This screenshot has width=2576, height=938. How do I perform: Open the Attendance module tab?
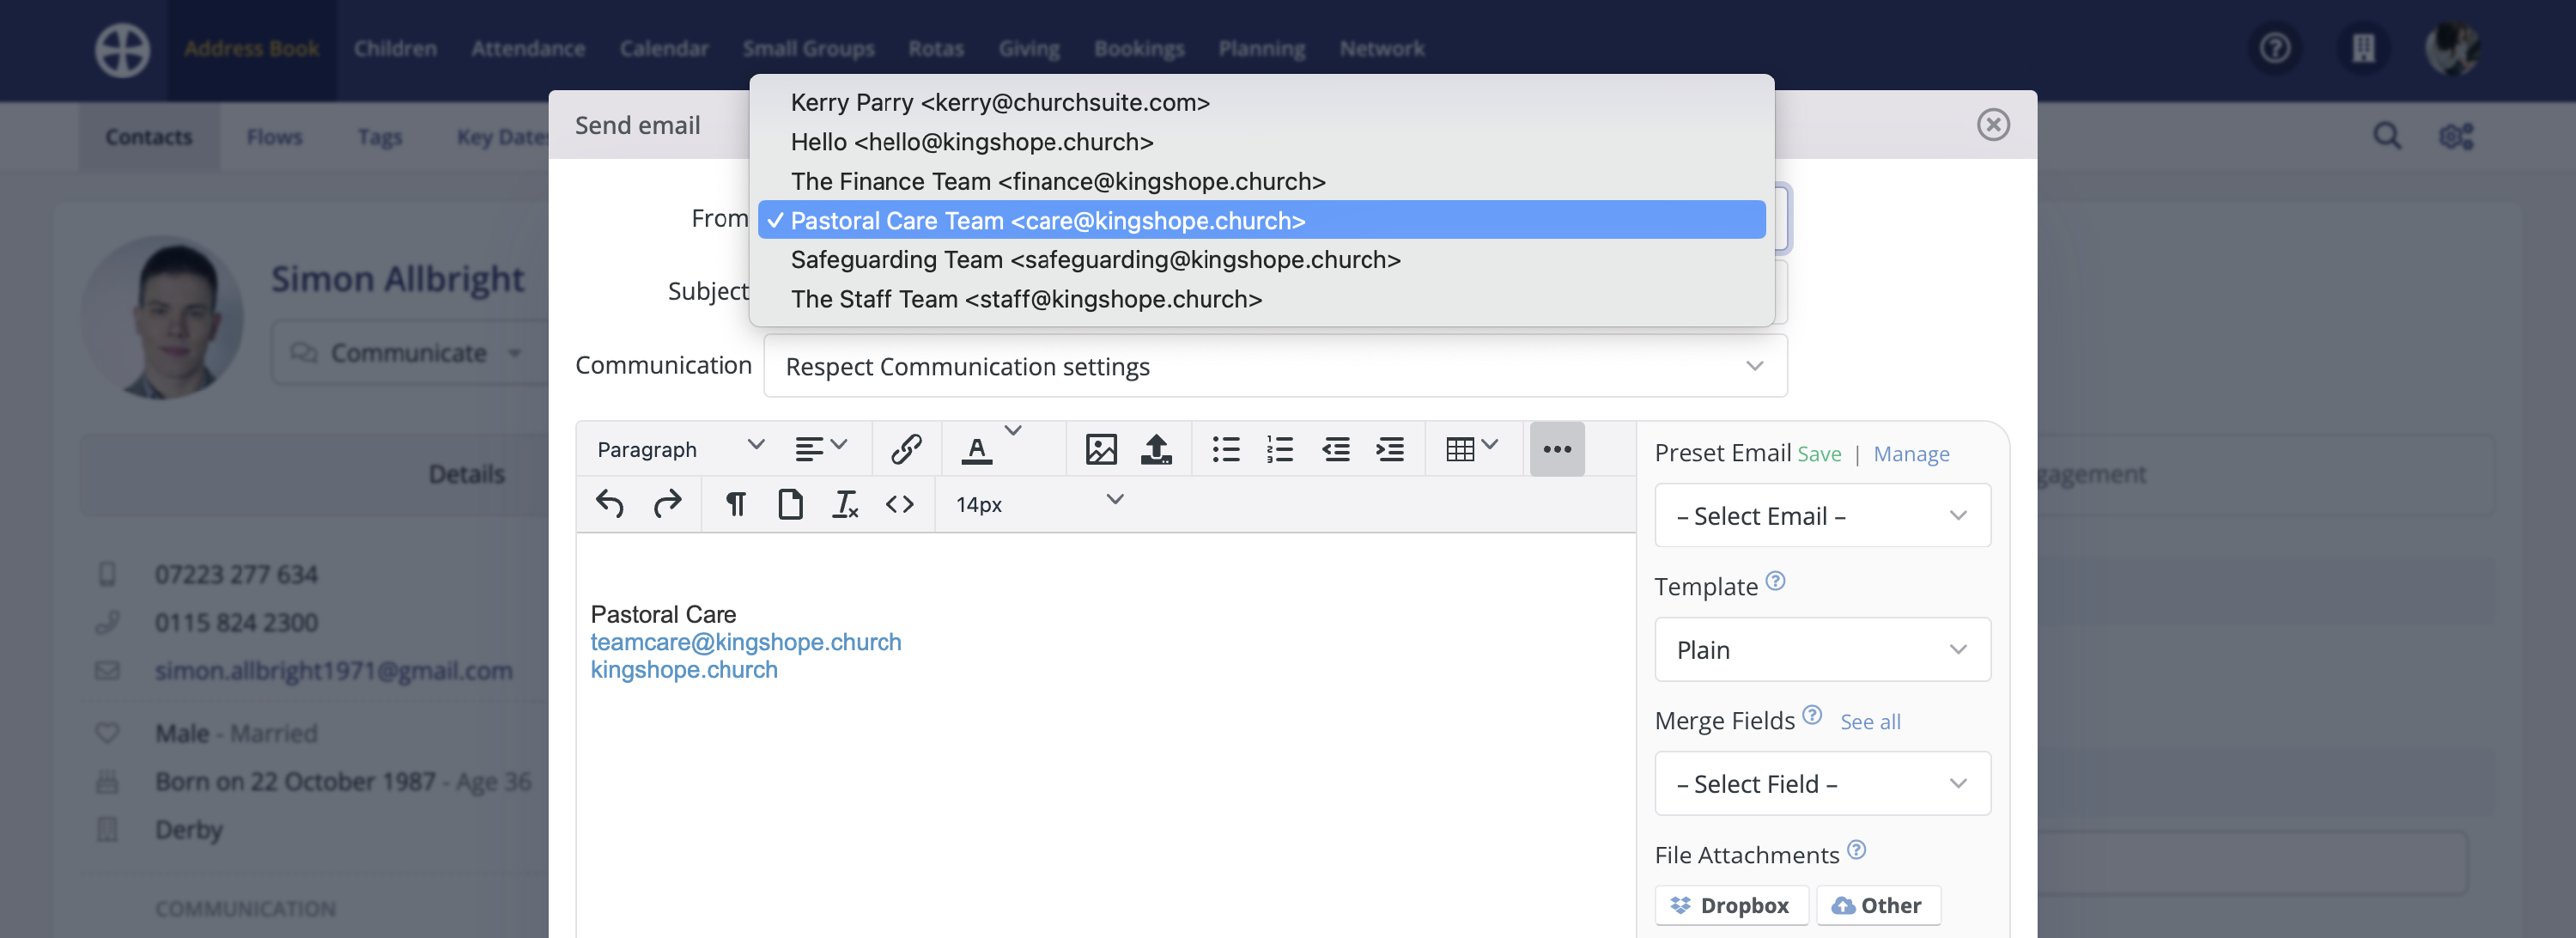[x=528, y=48]
